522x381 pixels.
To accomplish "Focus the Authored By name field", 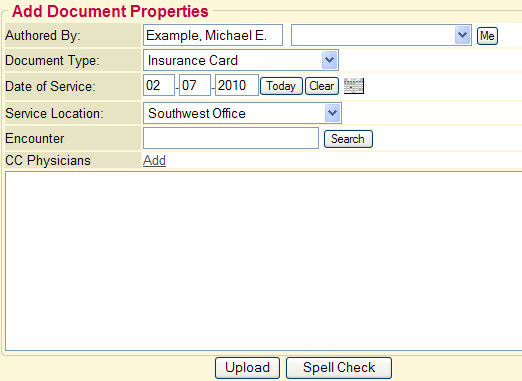I will [x=213, y=35].
